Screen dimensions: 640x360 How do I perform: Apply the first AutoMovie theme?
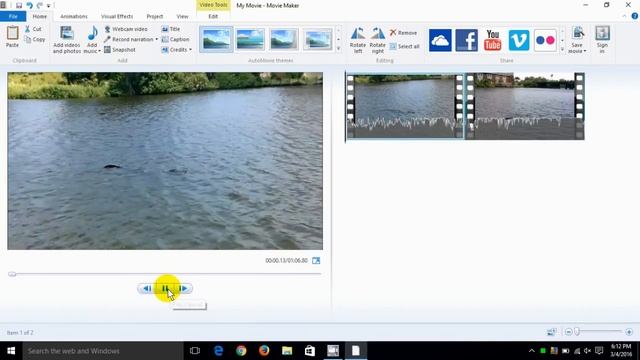(x=216, y=40)
